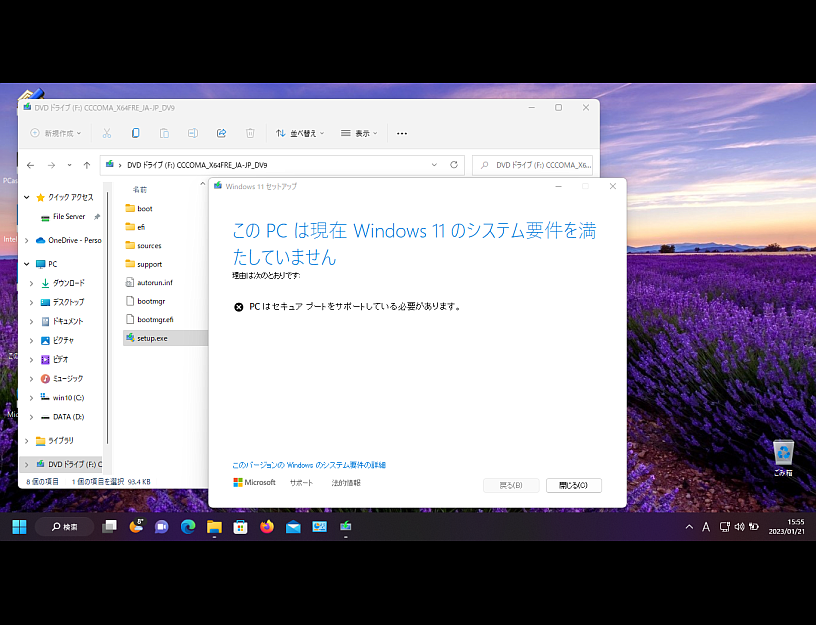
Task: Show hidden system tray icons
Action: click(x=689, y=527)
